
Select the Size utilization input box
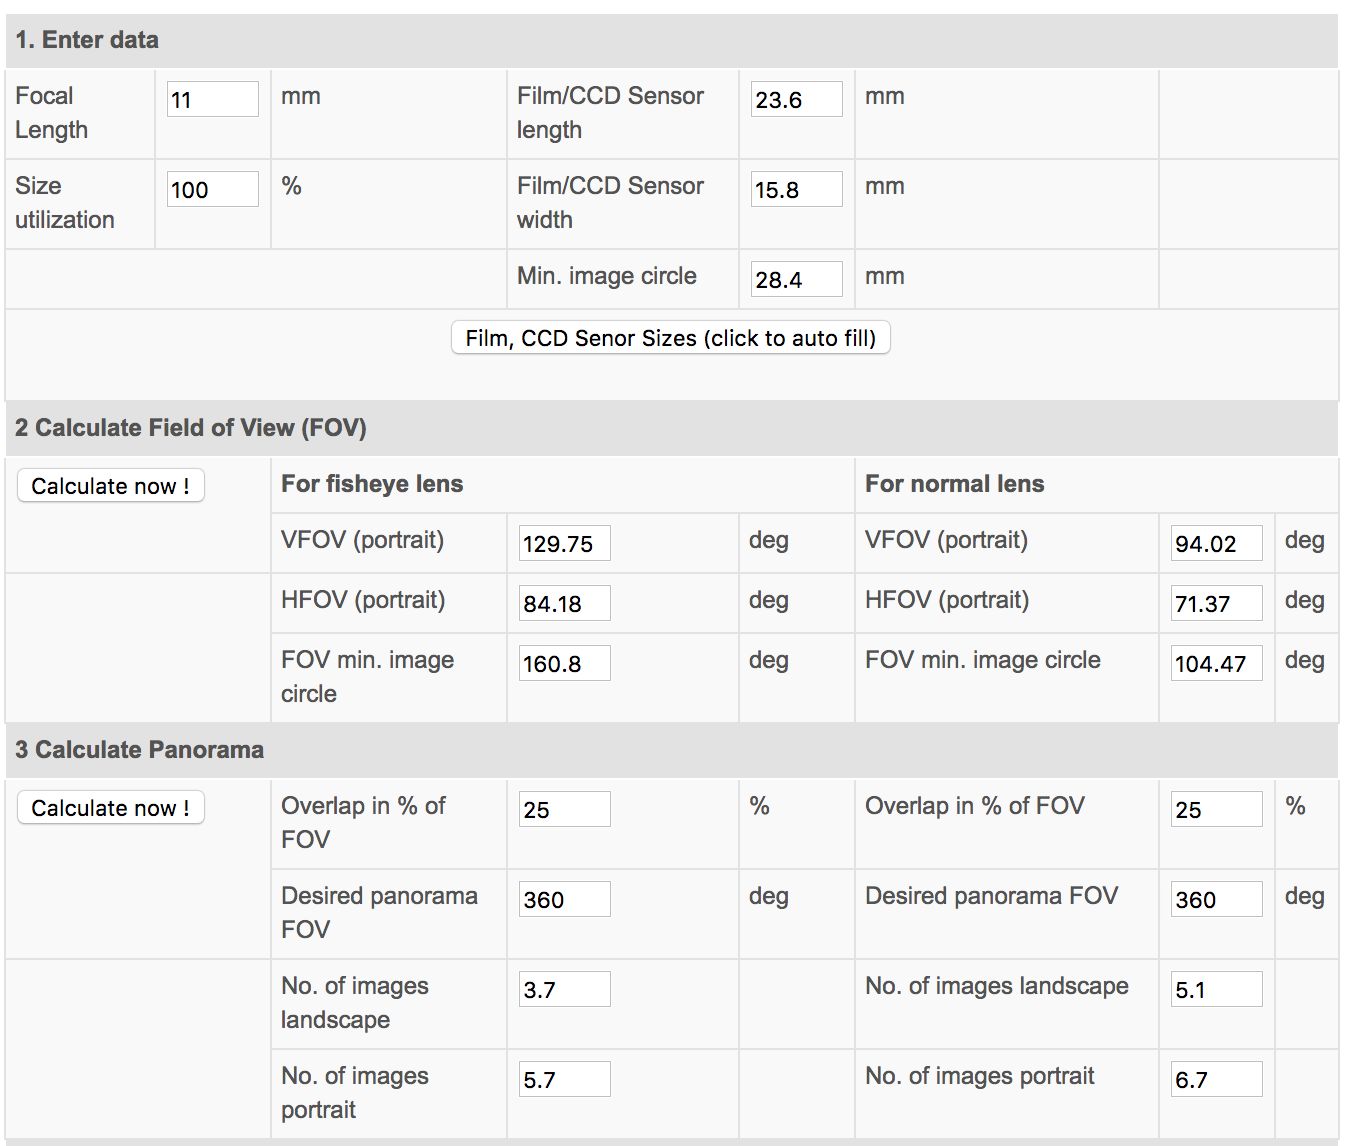(213, 189)
